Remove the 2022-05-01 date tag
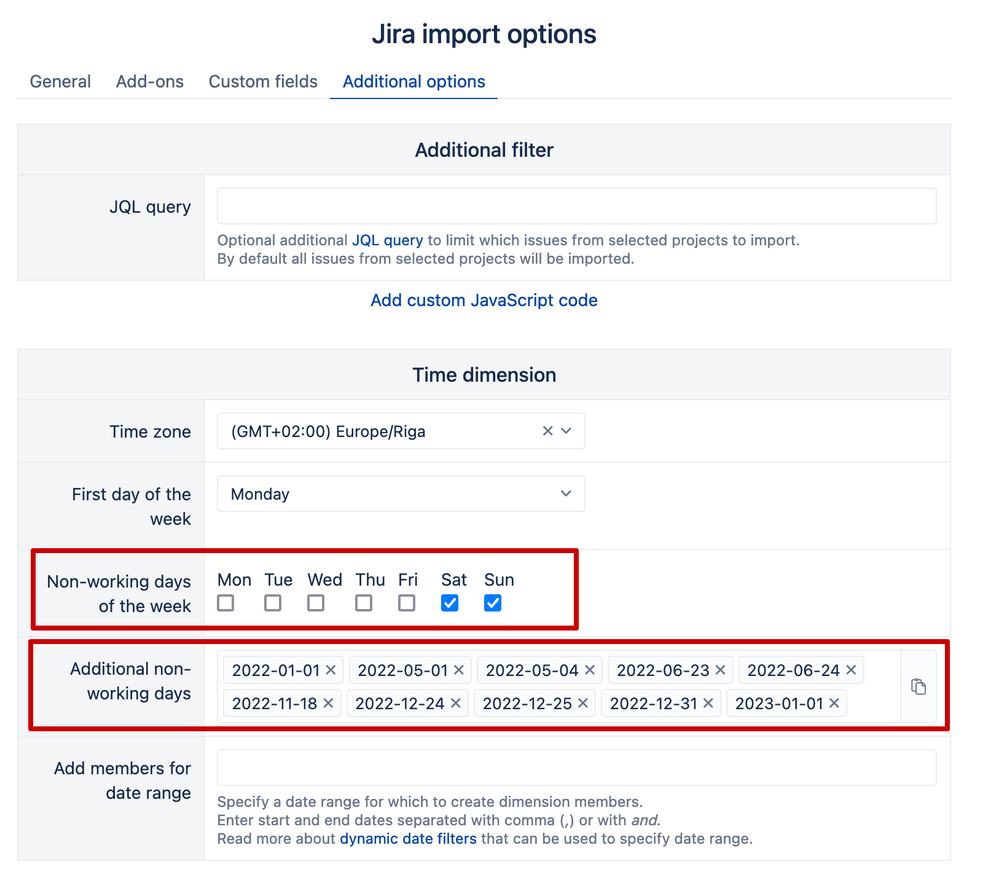Viewport: 999px width, 874px height. pyautogui.click(x=459, y=670)
